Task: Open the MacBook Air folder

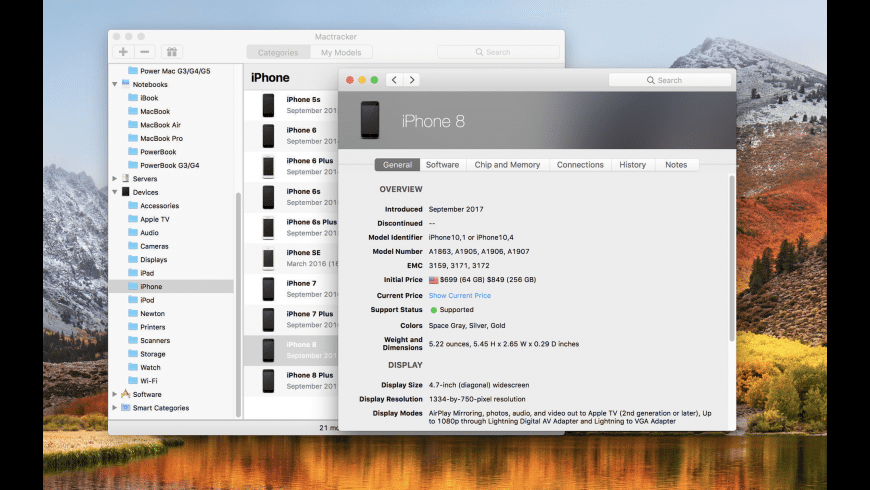Action: pyautogui.click(x=155, y=125)
